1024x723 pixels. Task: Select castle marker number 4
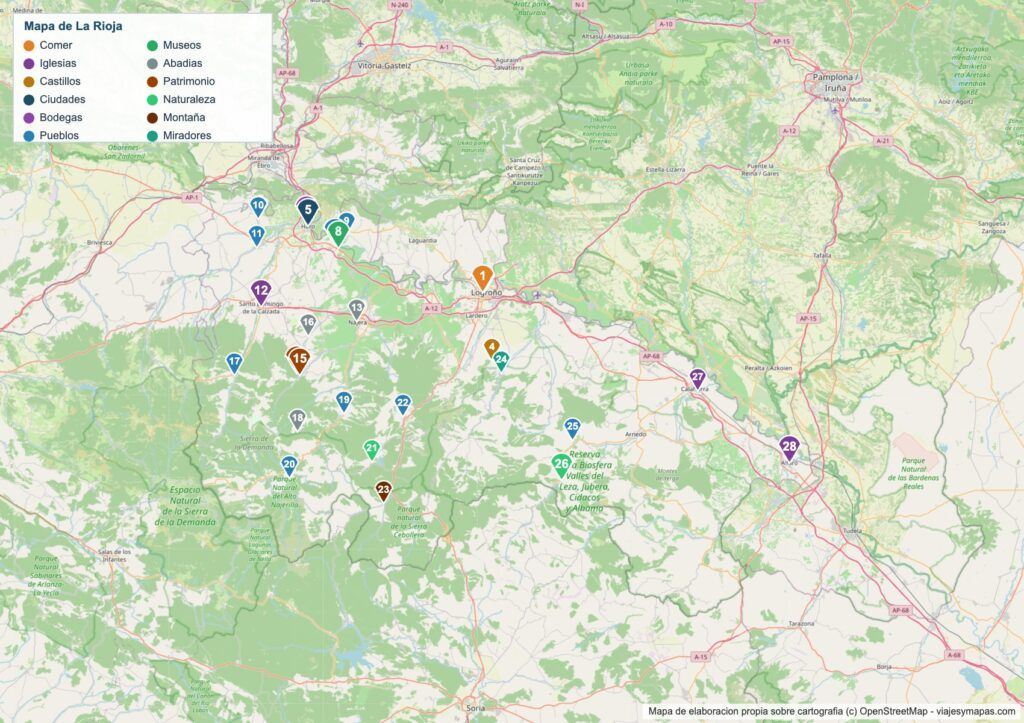[492, 347]
